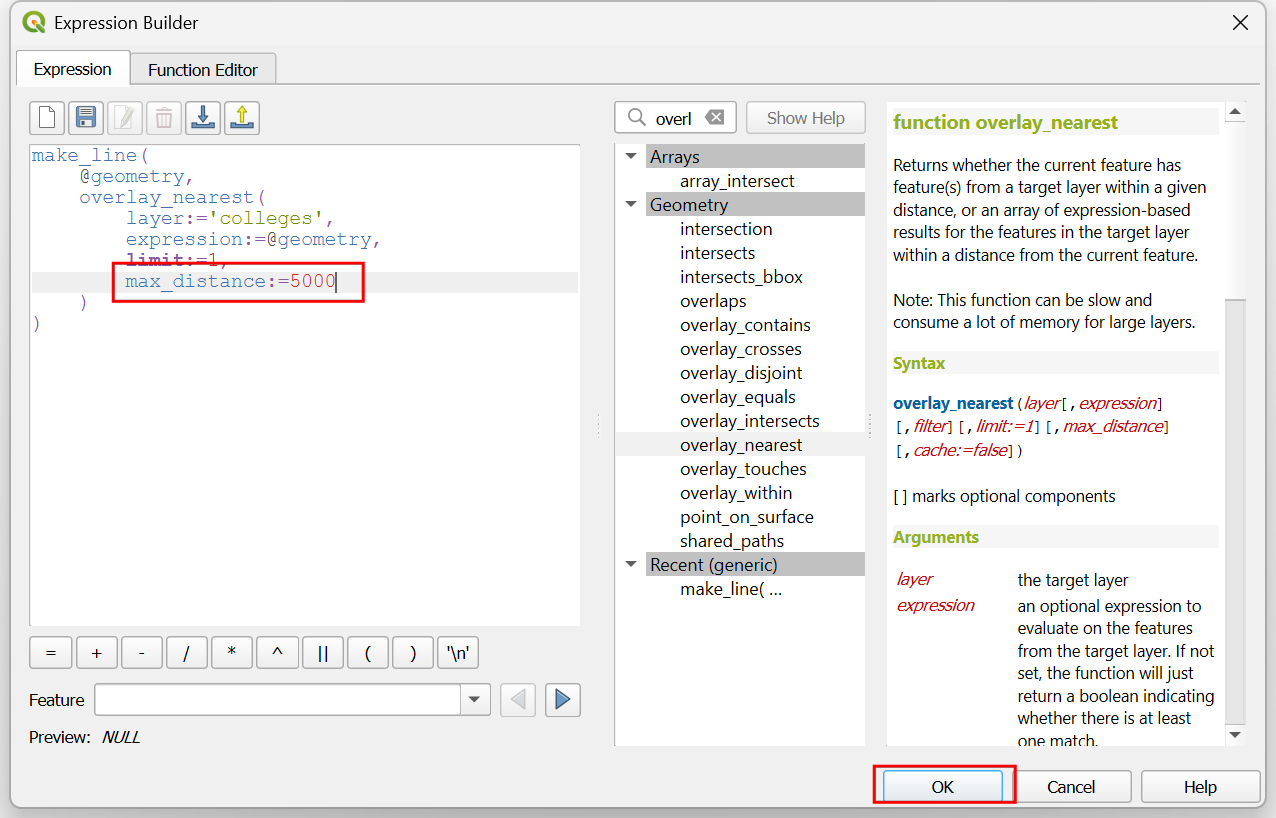Select the recent make_line( ... entry
Viewport: 1276px width, 818px height.
(731, 589)
